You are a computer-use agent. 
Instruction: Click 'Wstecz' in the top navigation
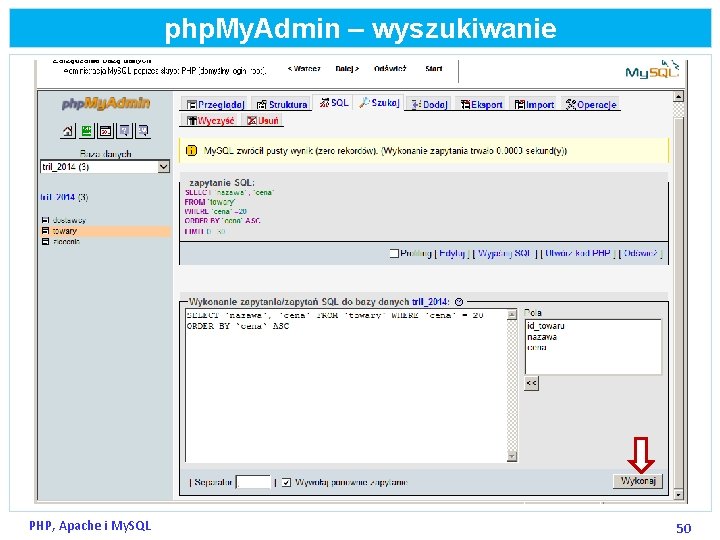coord(304,69)
